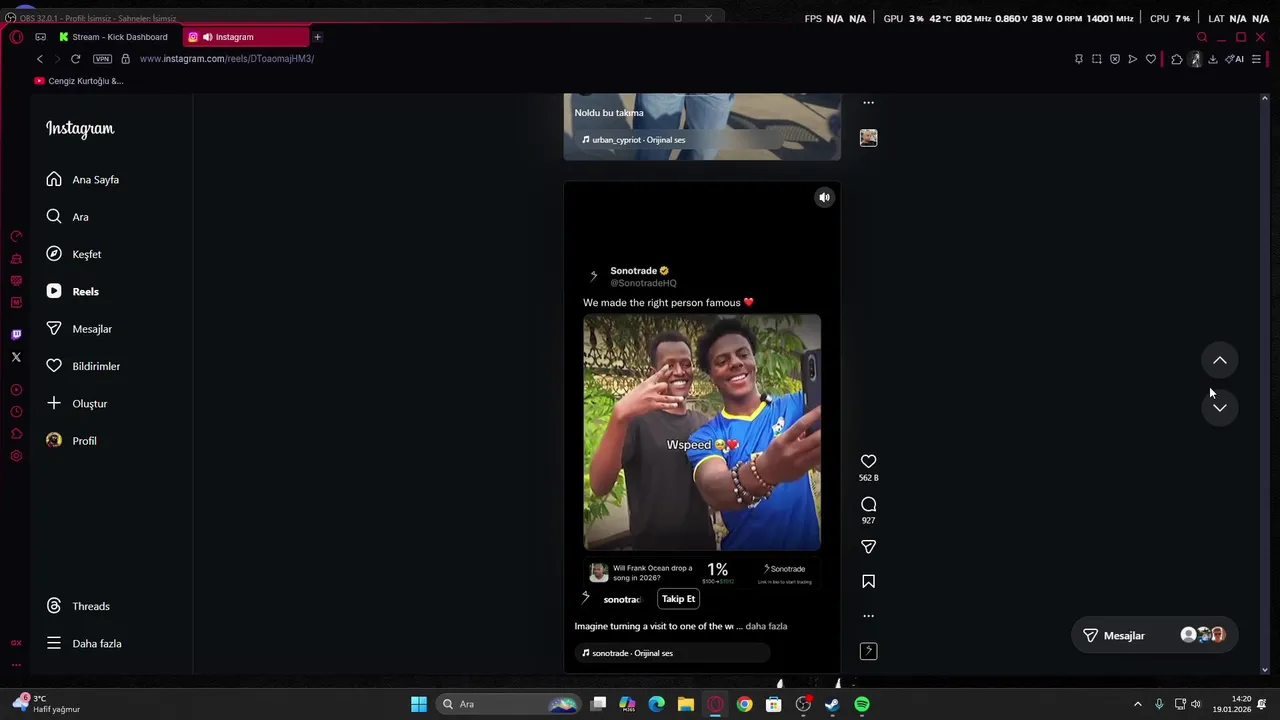This screenshot has width=1280, height=720.
Task: Switch to Stream - Kick Dashboard tab
Action: (x=113, y=37)
